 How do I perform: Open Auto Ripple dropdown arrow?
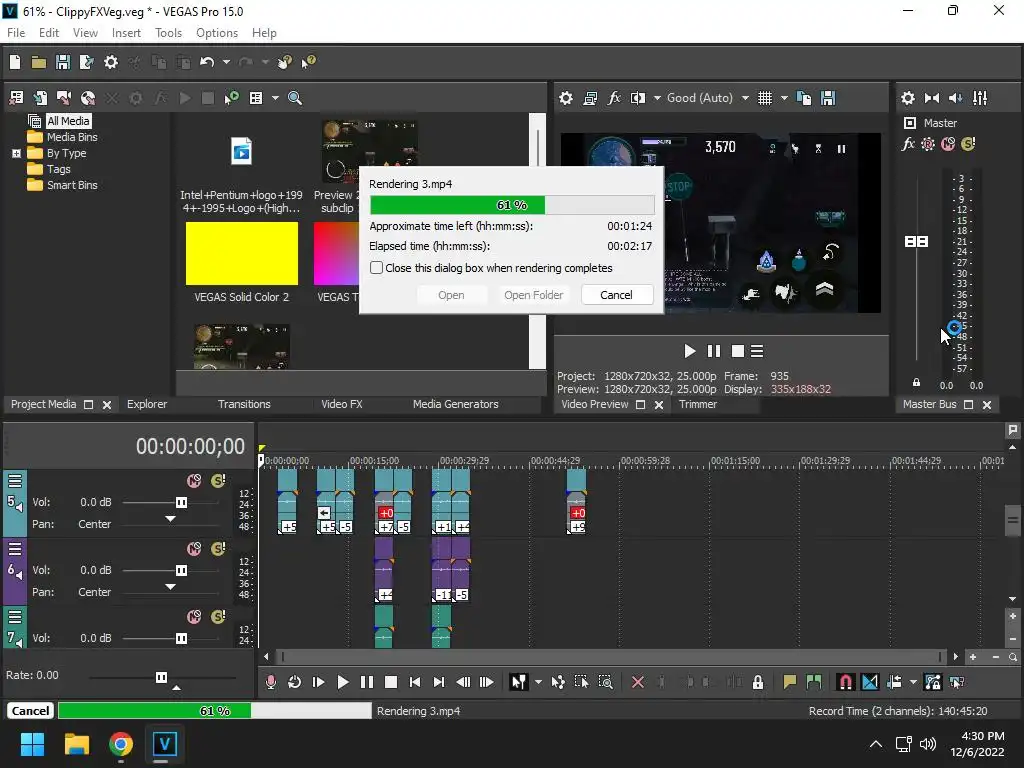913,682
